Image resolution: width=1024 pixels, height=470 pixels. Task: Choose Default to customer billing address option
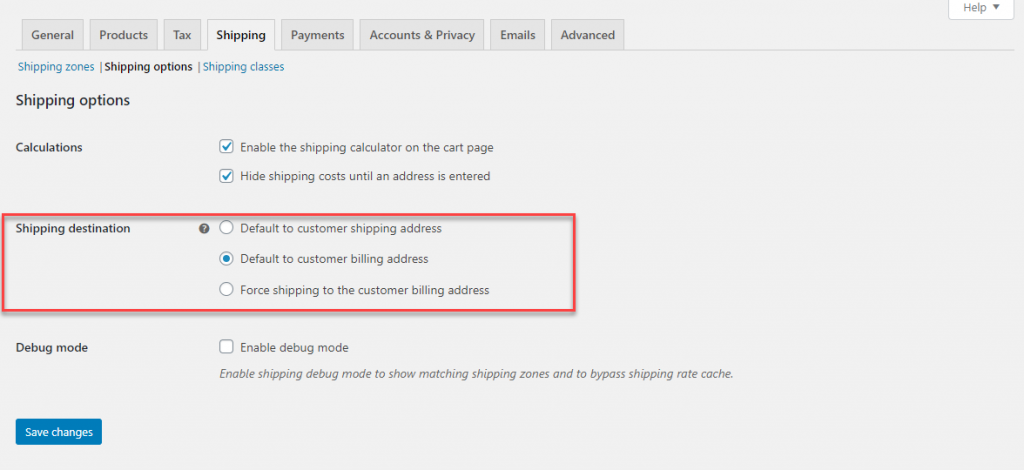(x=226, y=258)
